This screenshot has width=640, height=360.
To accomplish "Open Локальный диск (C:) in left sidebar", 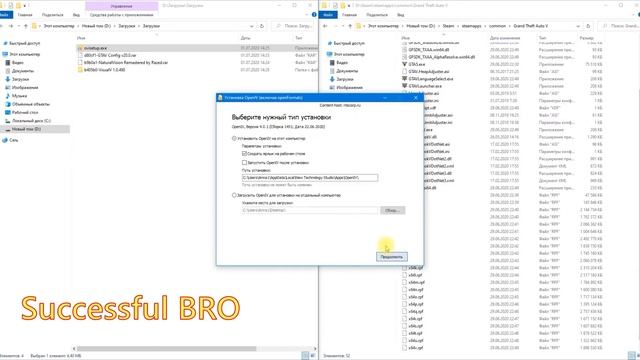I will 31,121.
